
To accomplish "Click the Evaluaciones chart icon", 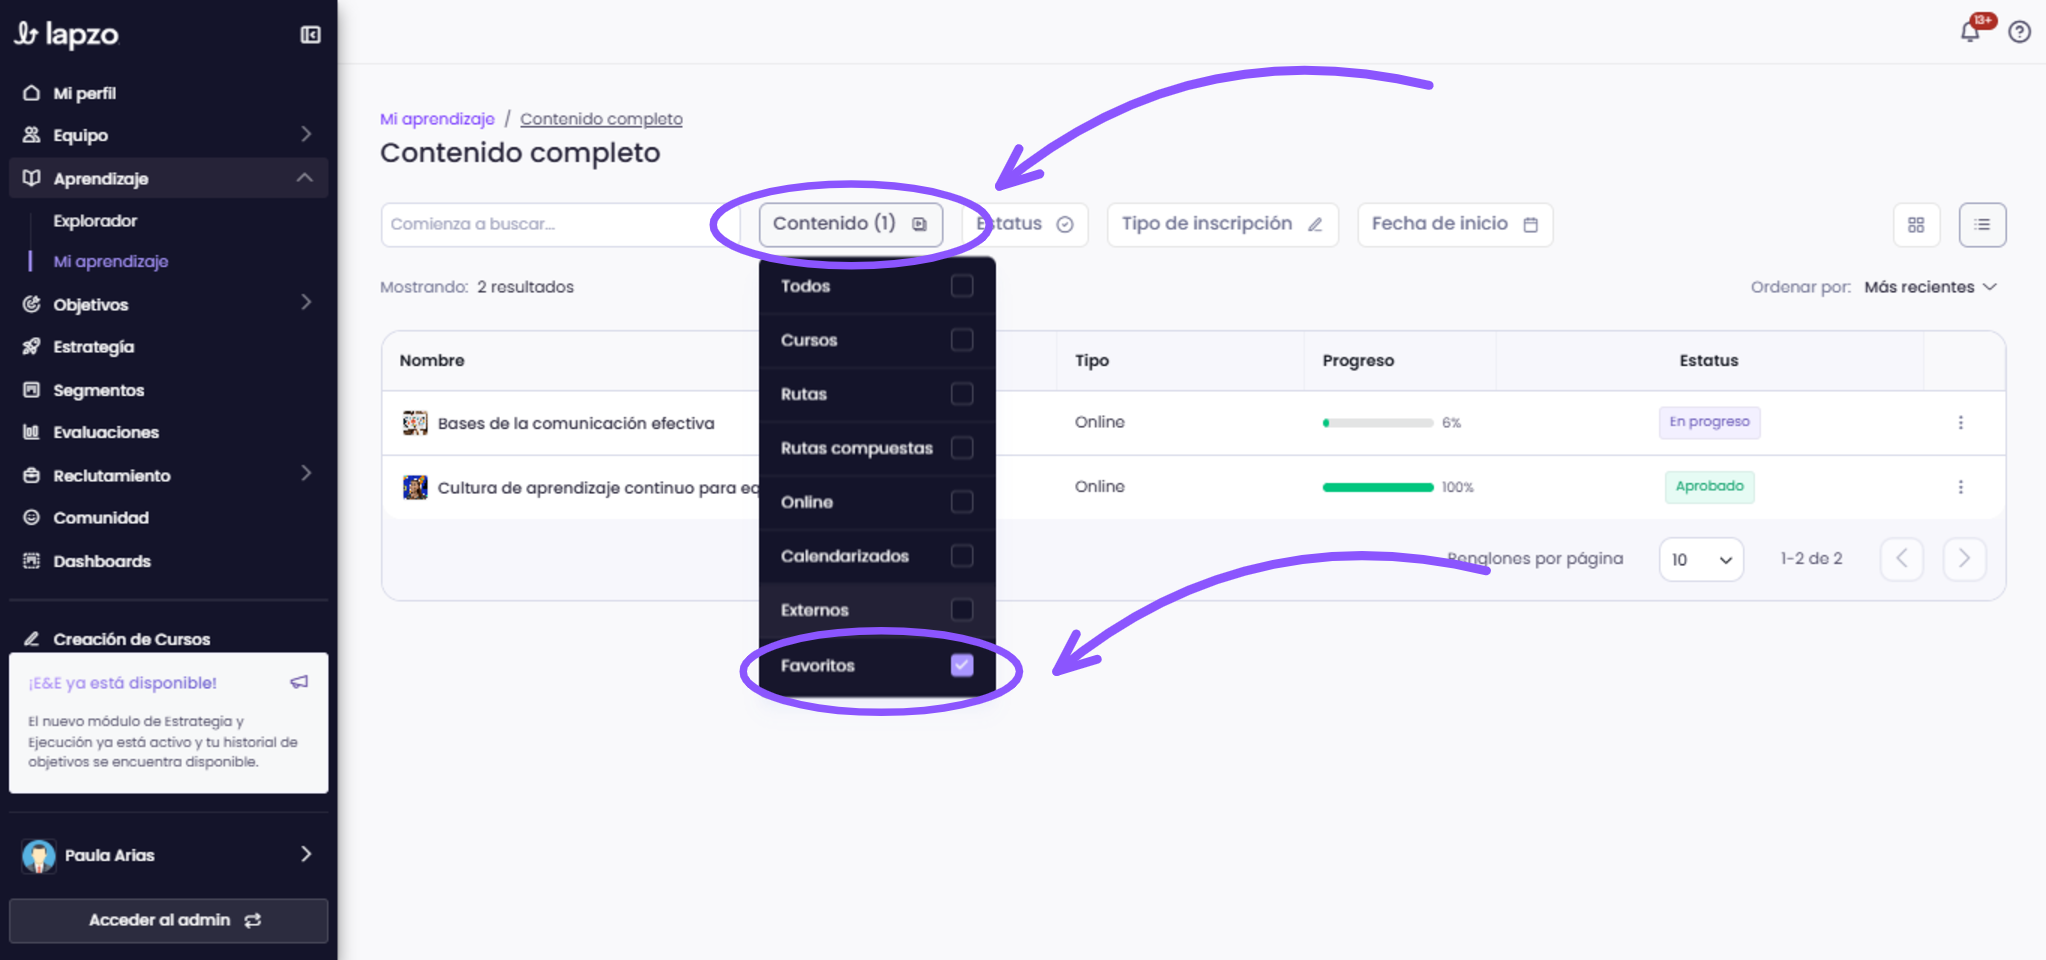I will pyautogui.click(x=31, y=432).
